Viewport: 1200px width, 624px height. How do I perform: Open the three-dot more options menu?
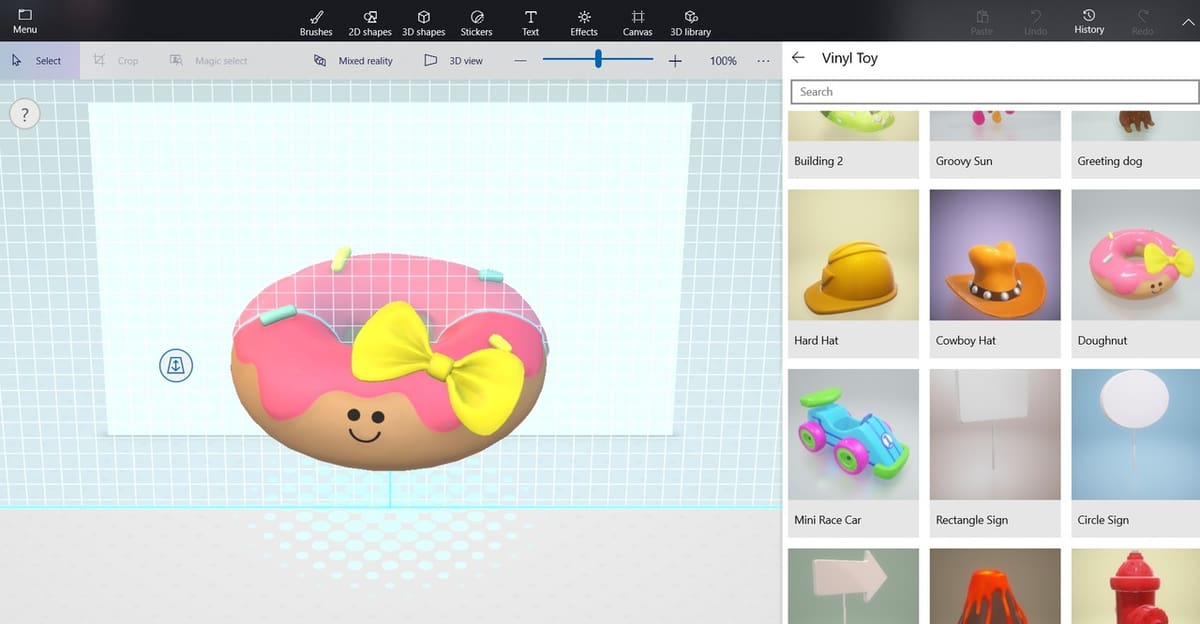pos(763,61)
